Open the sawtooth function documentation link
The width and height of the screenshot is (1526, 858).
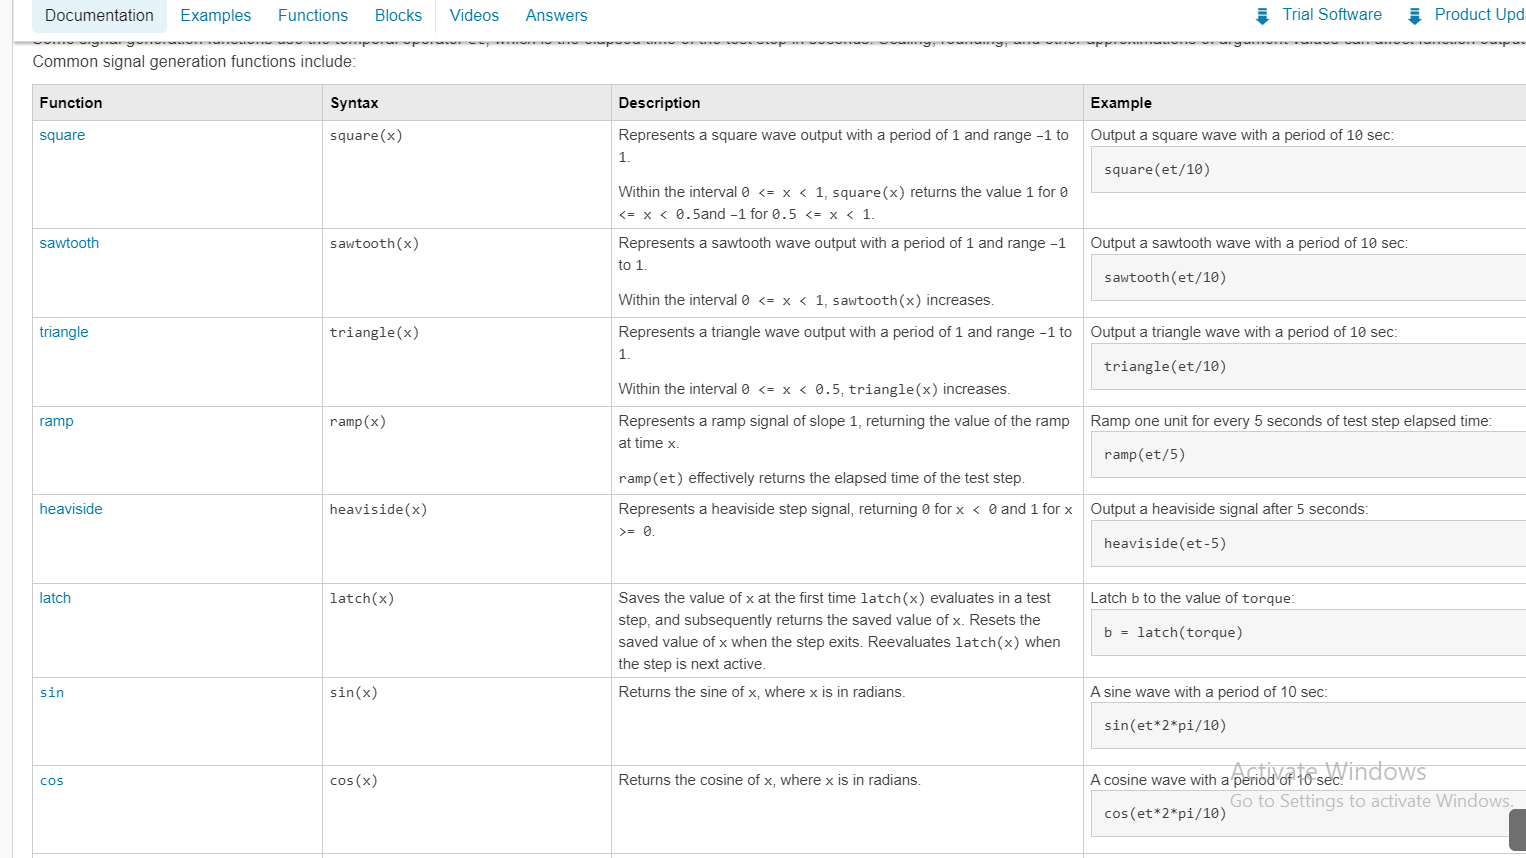[x=69, y=242]
